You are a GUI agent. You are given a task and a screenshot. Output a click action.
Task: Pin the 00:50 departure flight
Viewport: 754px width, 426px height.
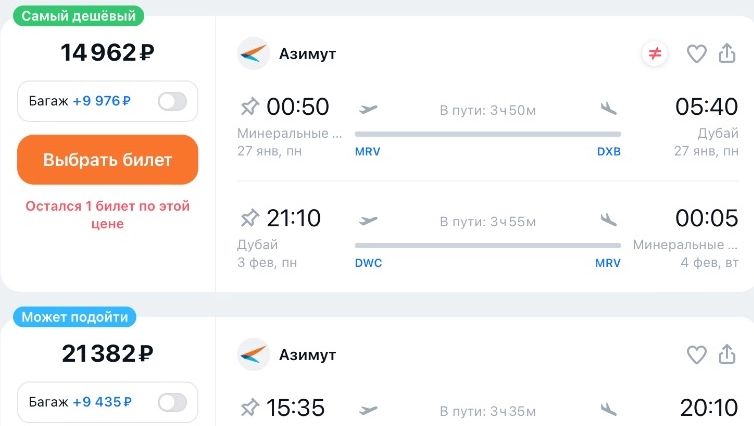tap(250, 106)
